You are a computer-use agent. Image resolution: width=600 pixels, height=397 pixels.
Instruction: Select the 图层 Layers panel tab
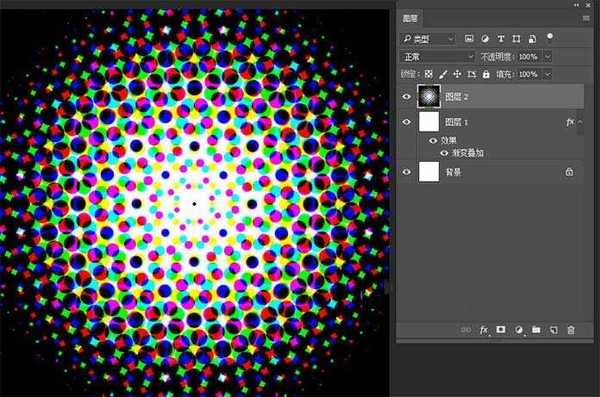coord(411,18)
